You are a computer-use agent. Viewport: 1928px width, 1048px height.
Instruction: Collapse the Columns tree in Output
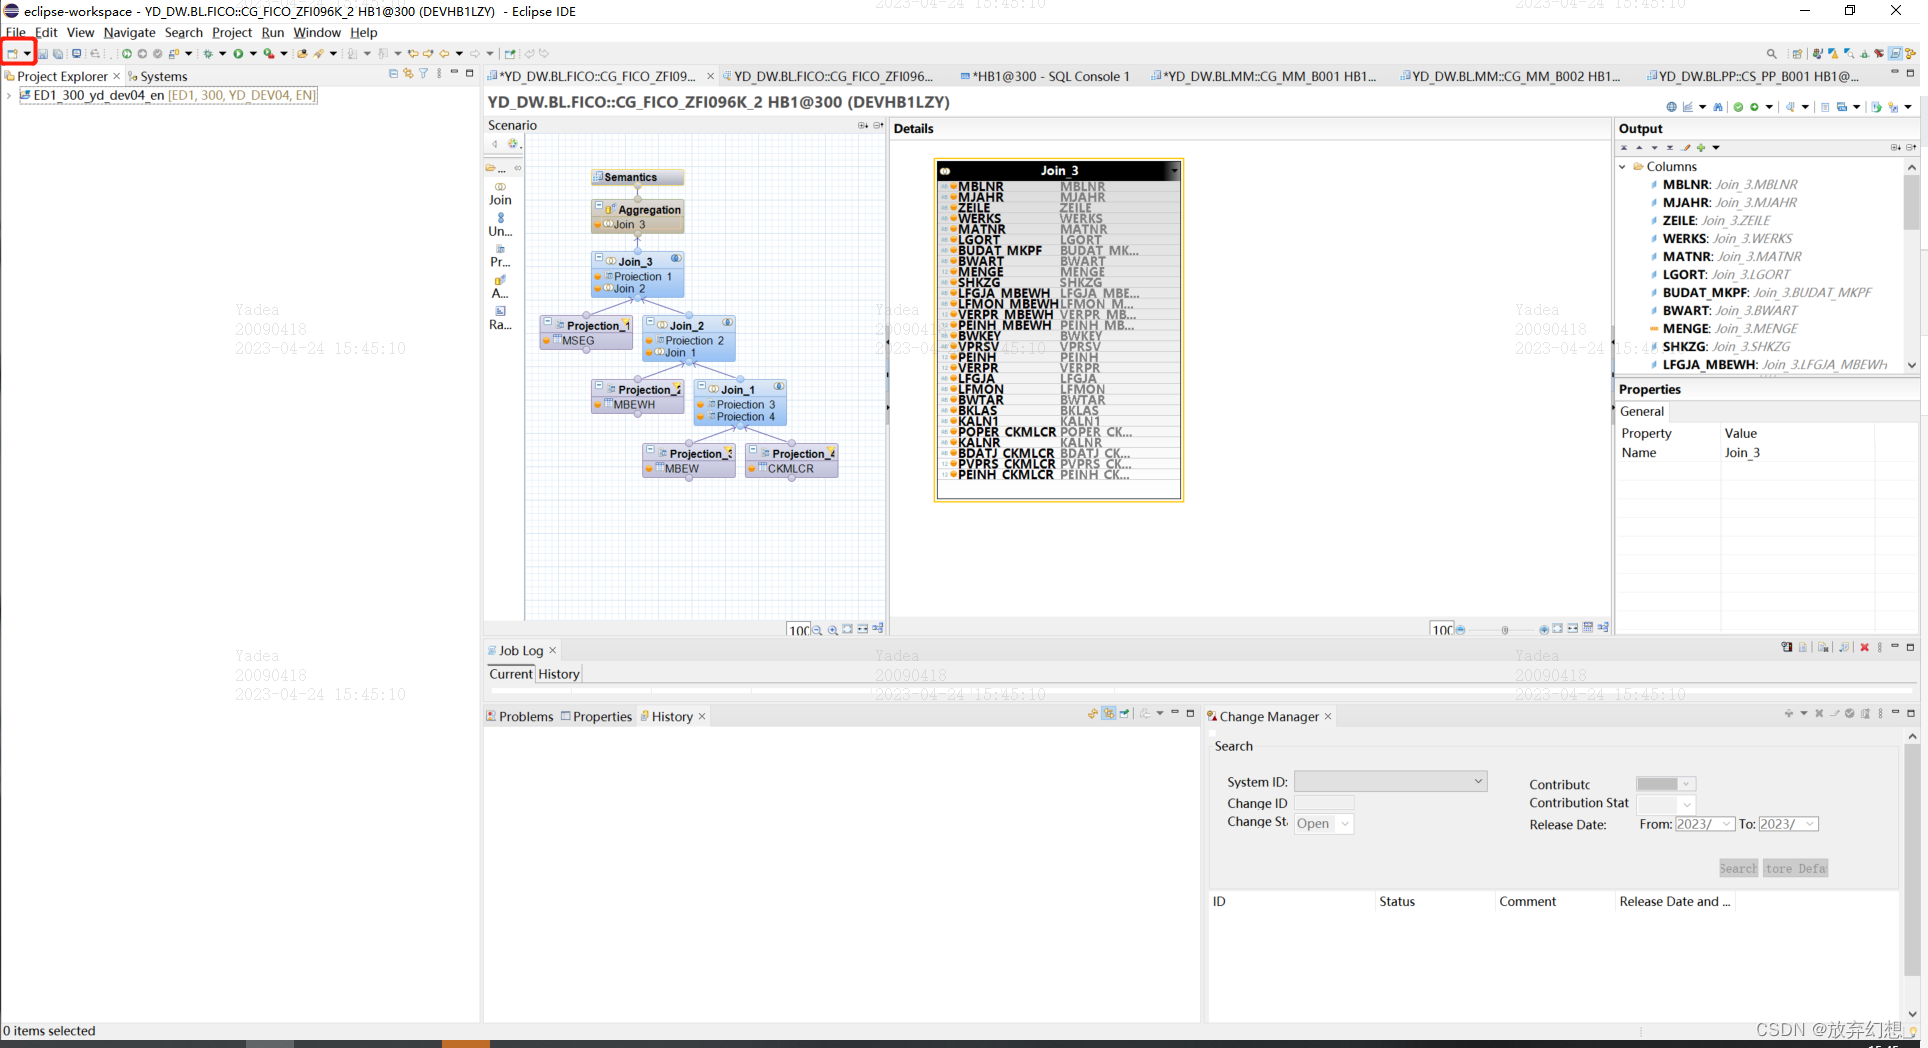(x=1622, y=167)
